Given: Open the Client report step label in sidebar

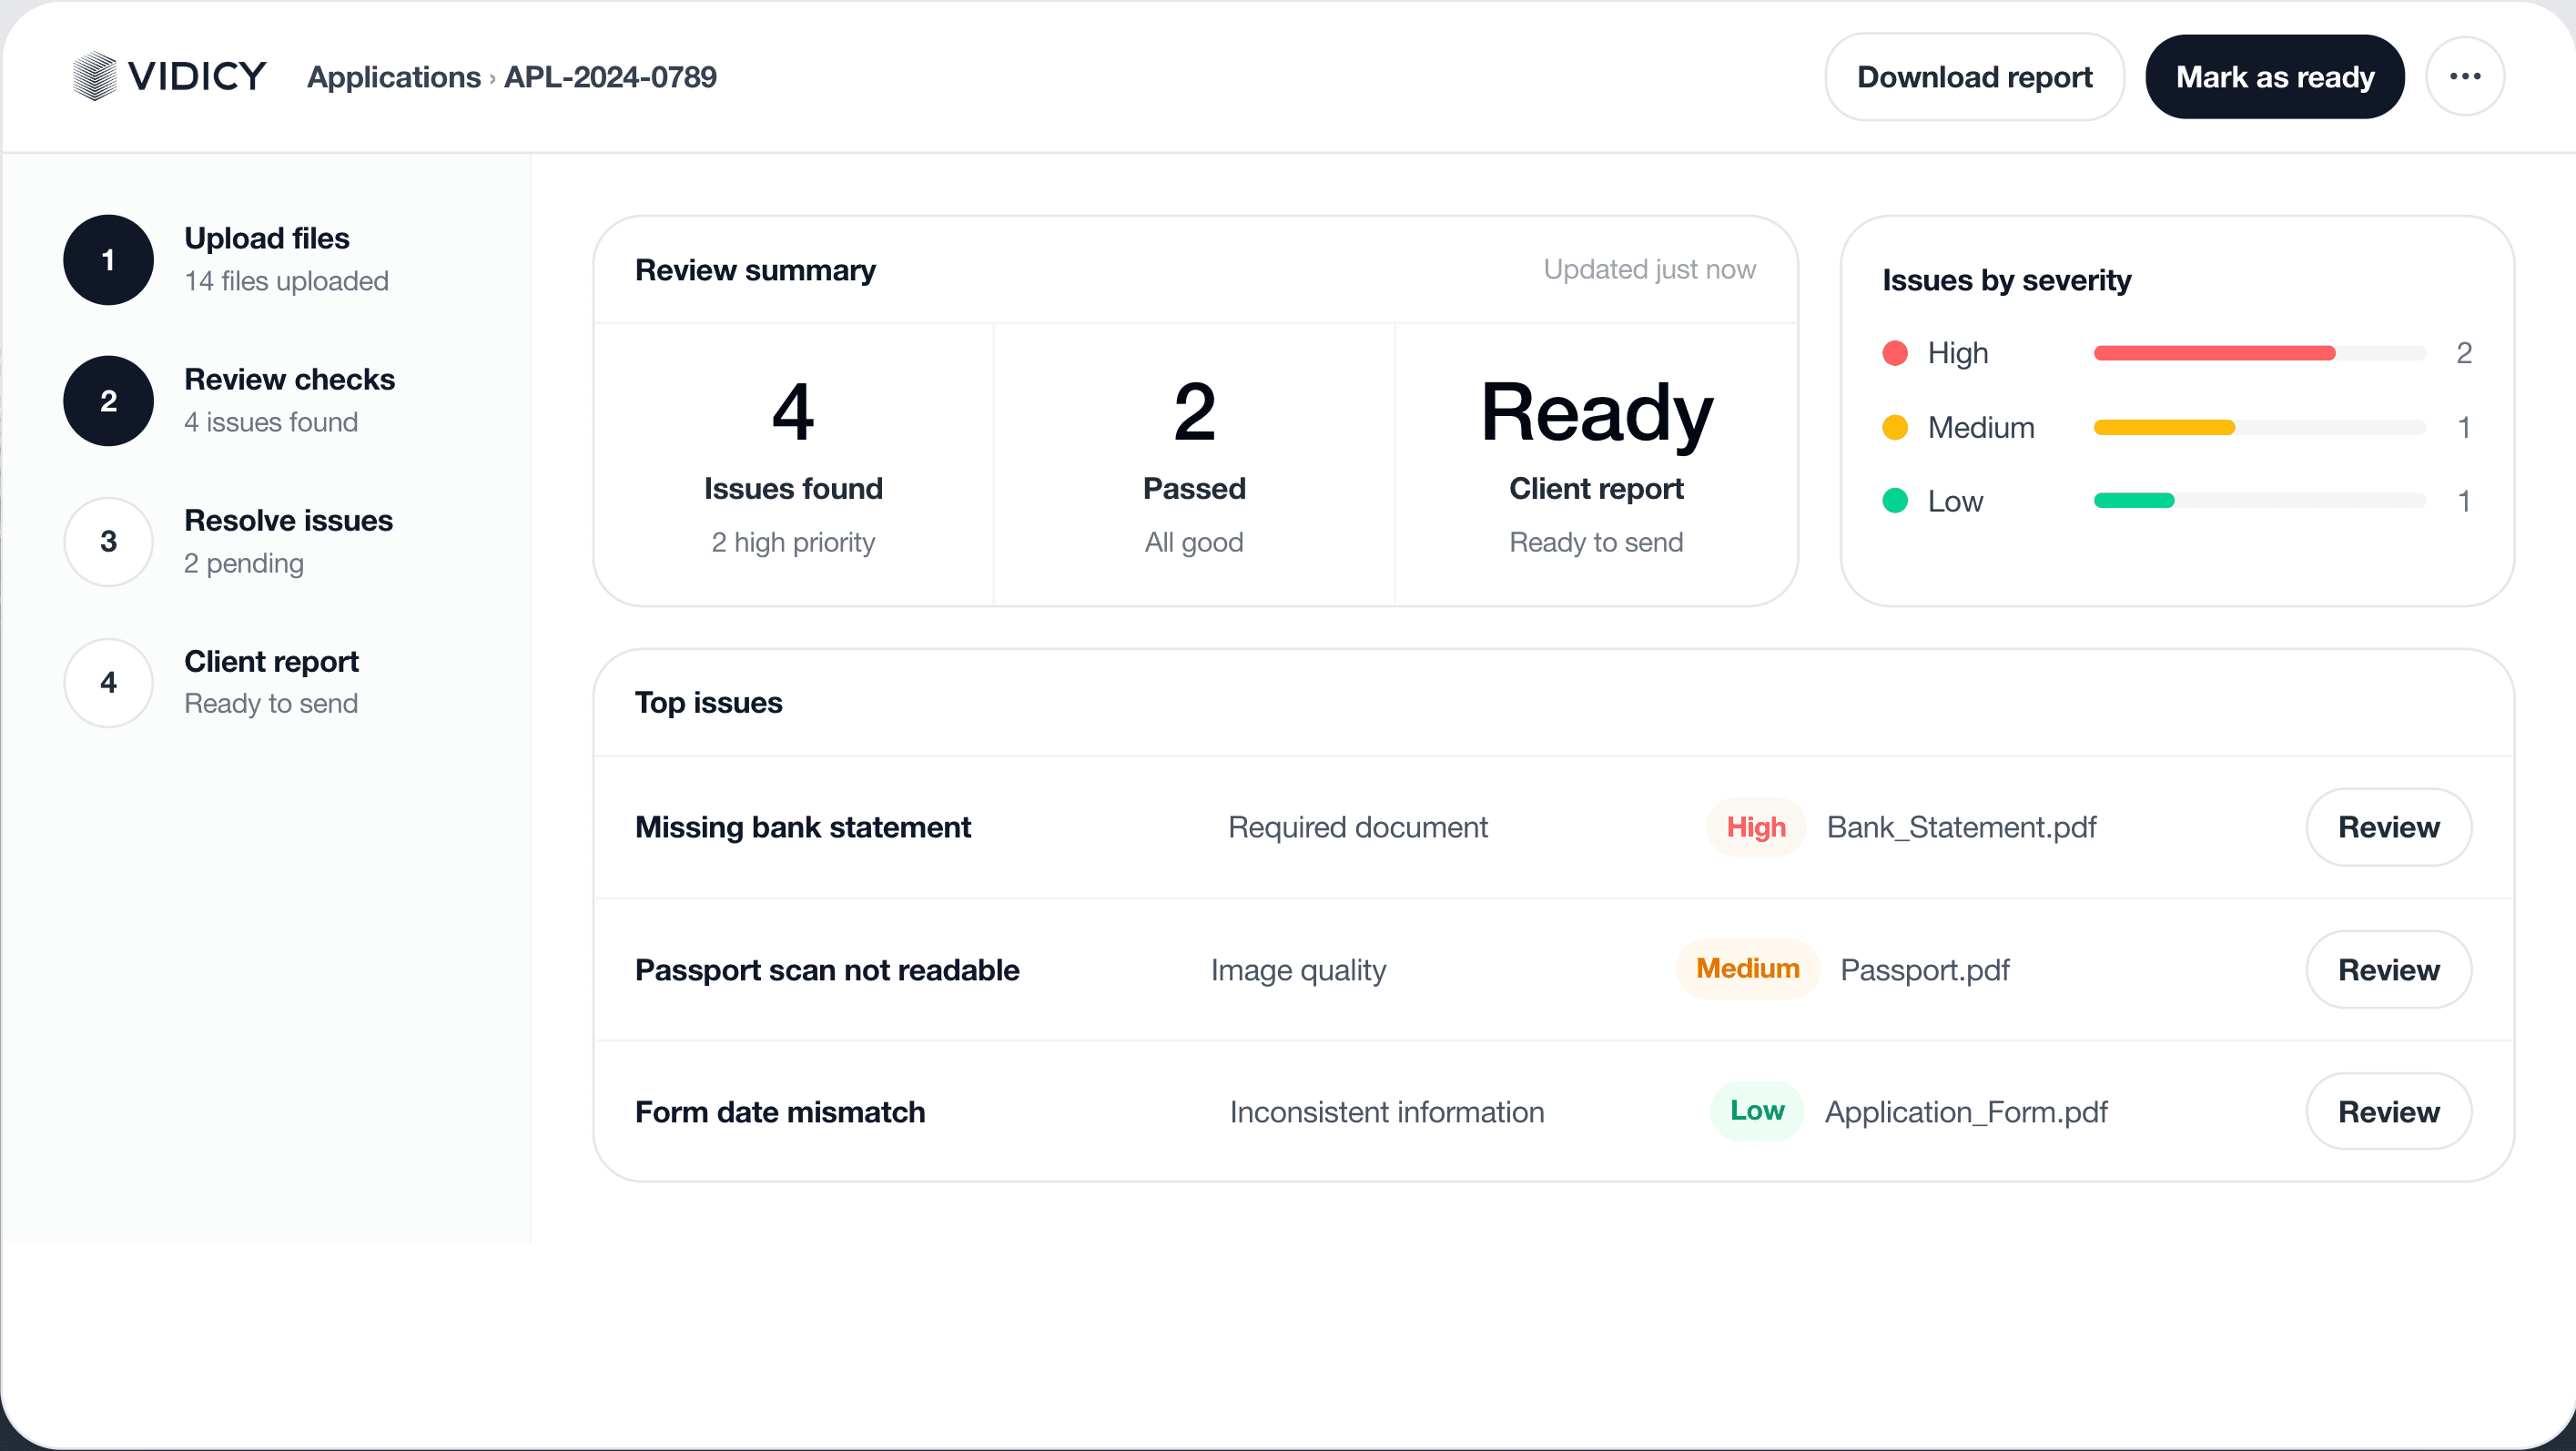Looking at the screenshot, I should point(272,662).
